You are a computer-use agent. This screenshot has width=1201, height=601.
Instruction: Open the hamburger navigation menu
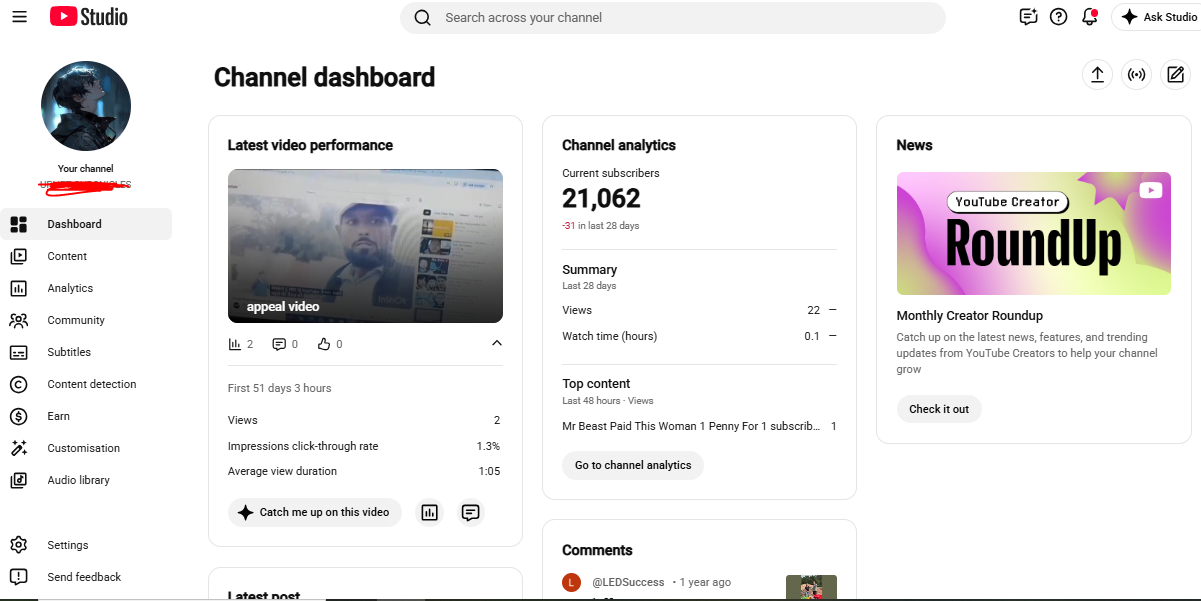click(19, 17)
